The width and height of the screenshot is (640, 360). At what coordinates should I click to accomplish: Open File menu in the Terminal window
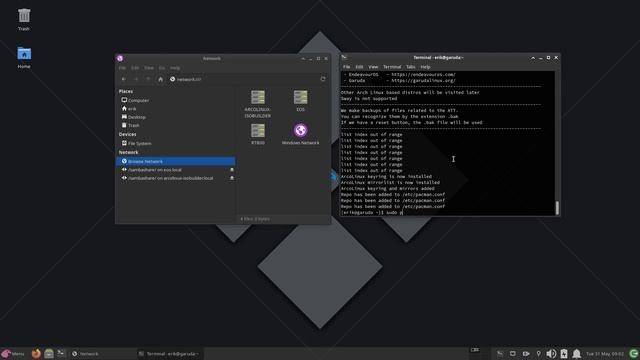347,67
